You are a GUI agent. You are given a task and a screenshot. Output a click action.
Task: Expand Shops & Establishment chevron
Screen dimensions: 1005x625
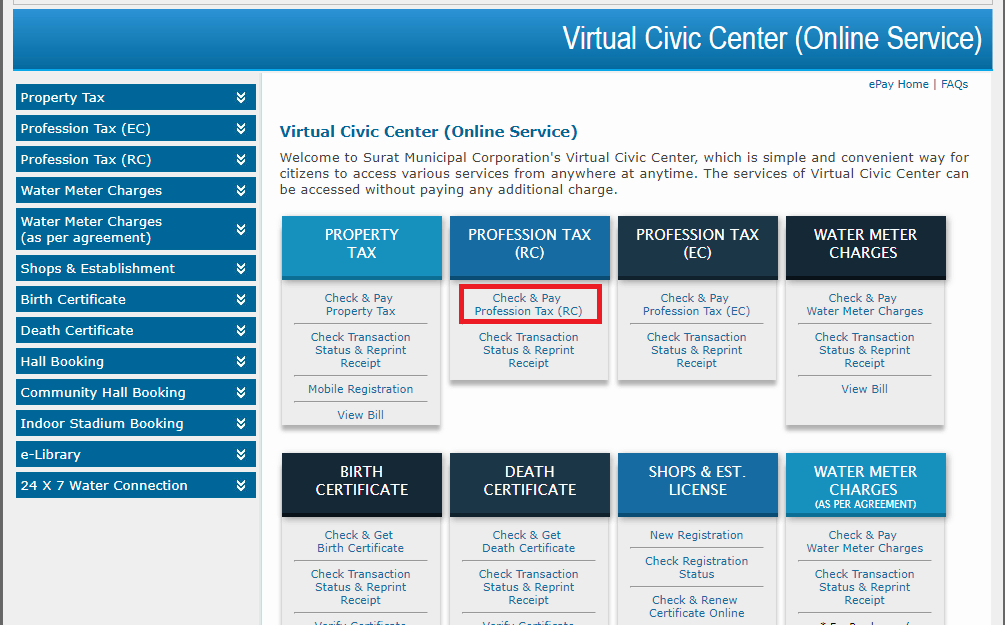(241, 269)
